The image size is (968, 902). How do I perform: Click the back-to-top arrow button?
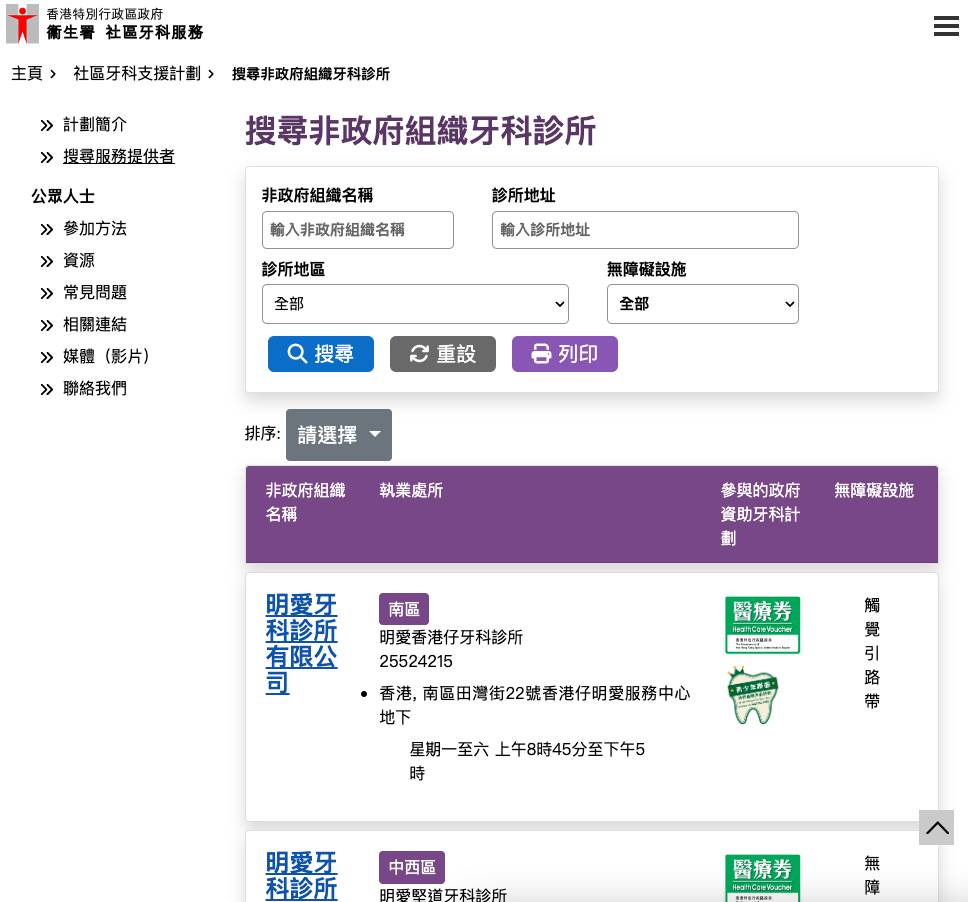tap(936, 827)
